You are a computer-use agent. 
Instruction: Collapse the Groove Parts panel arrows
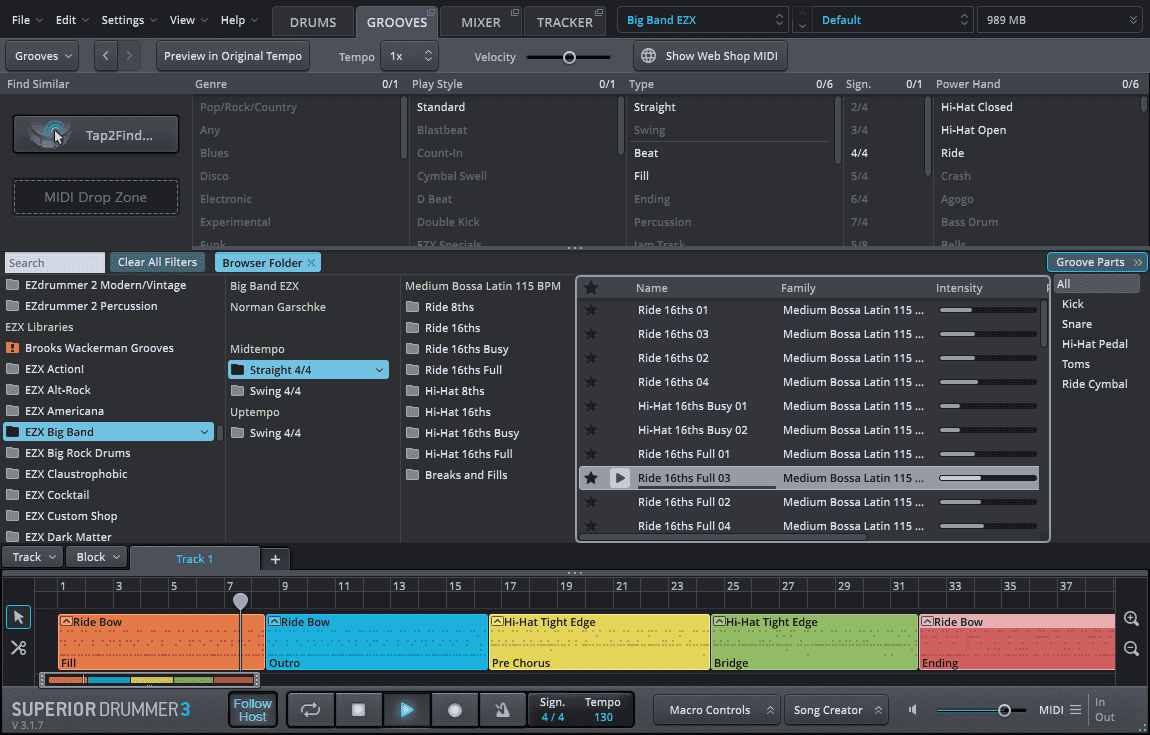tap(1138, 262)
